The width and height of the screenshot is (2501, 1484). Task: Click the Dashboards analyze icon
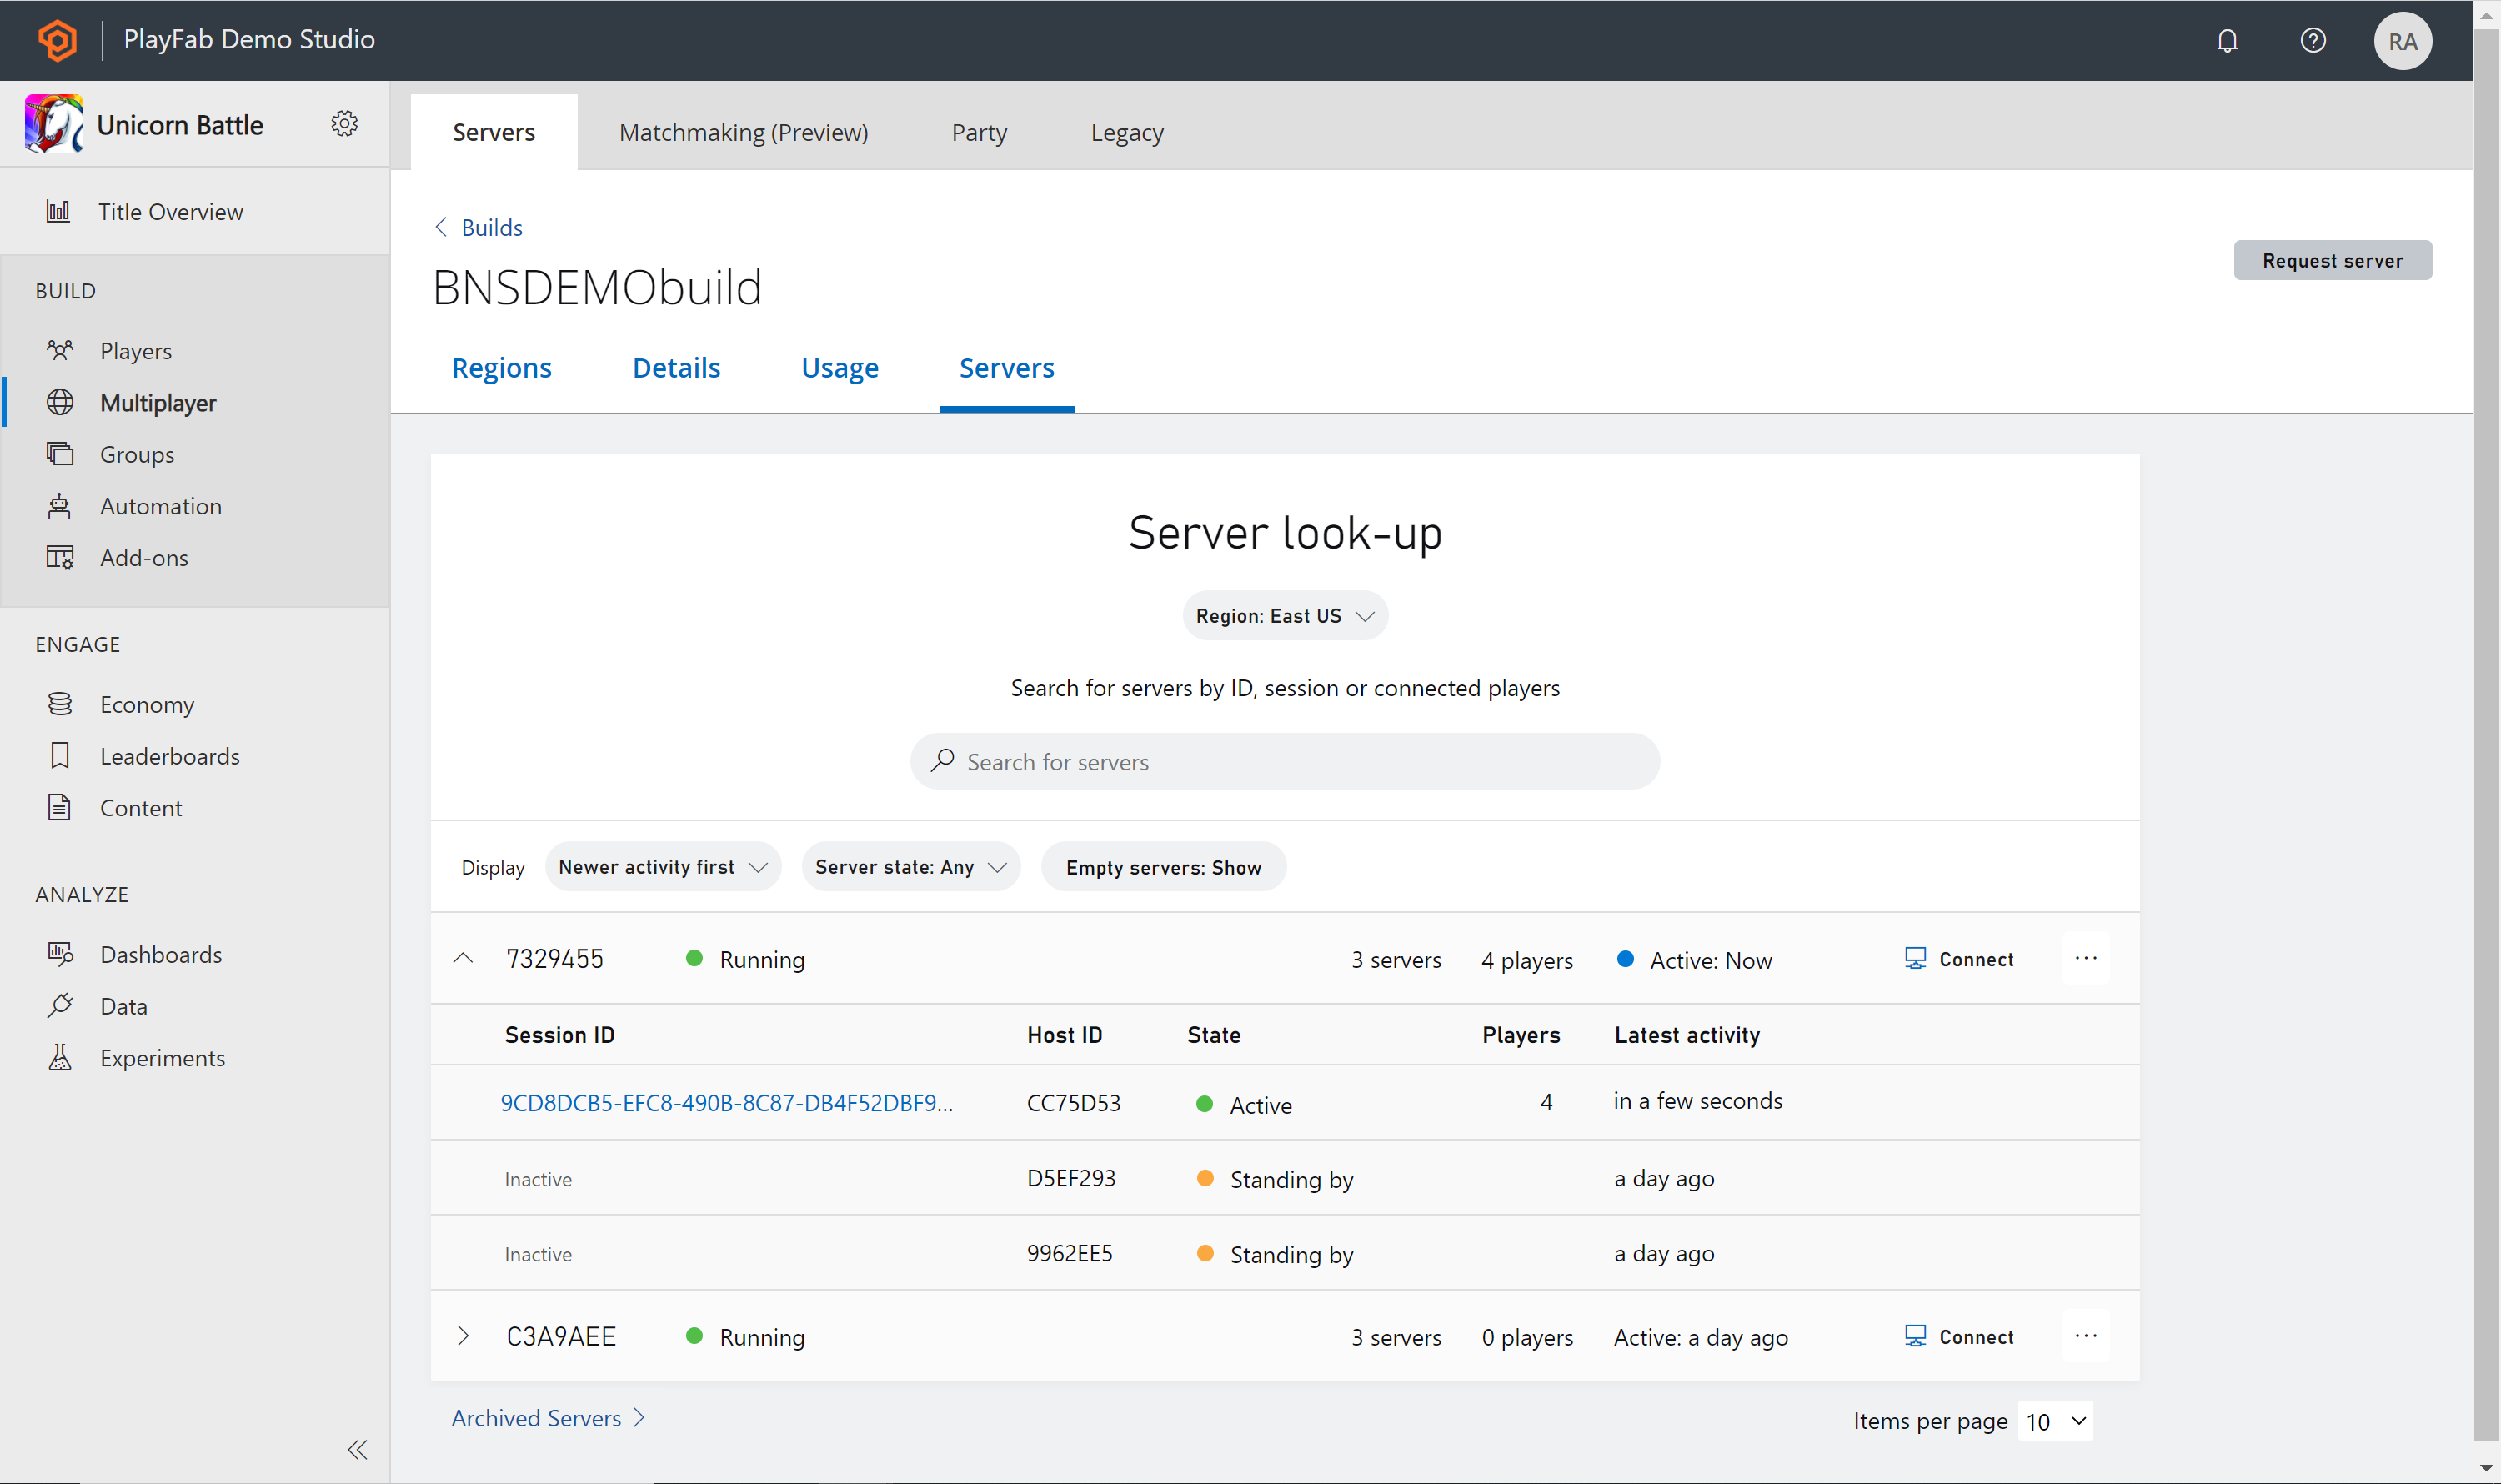click(58, 954)
